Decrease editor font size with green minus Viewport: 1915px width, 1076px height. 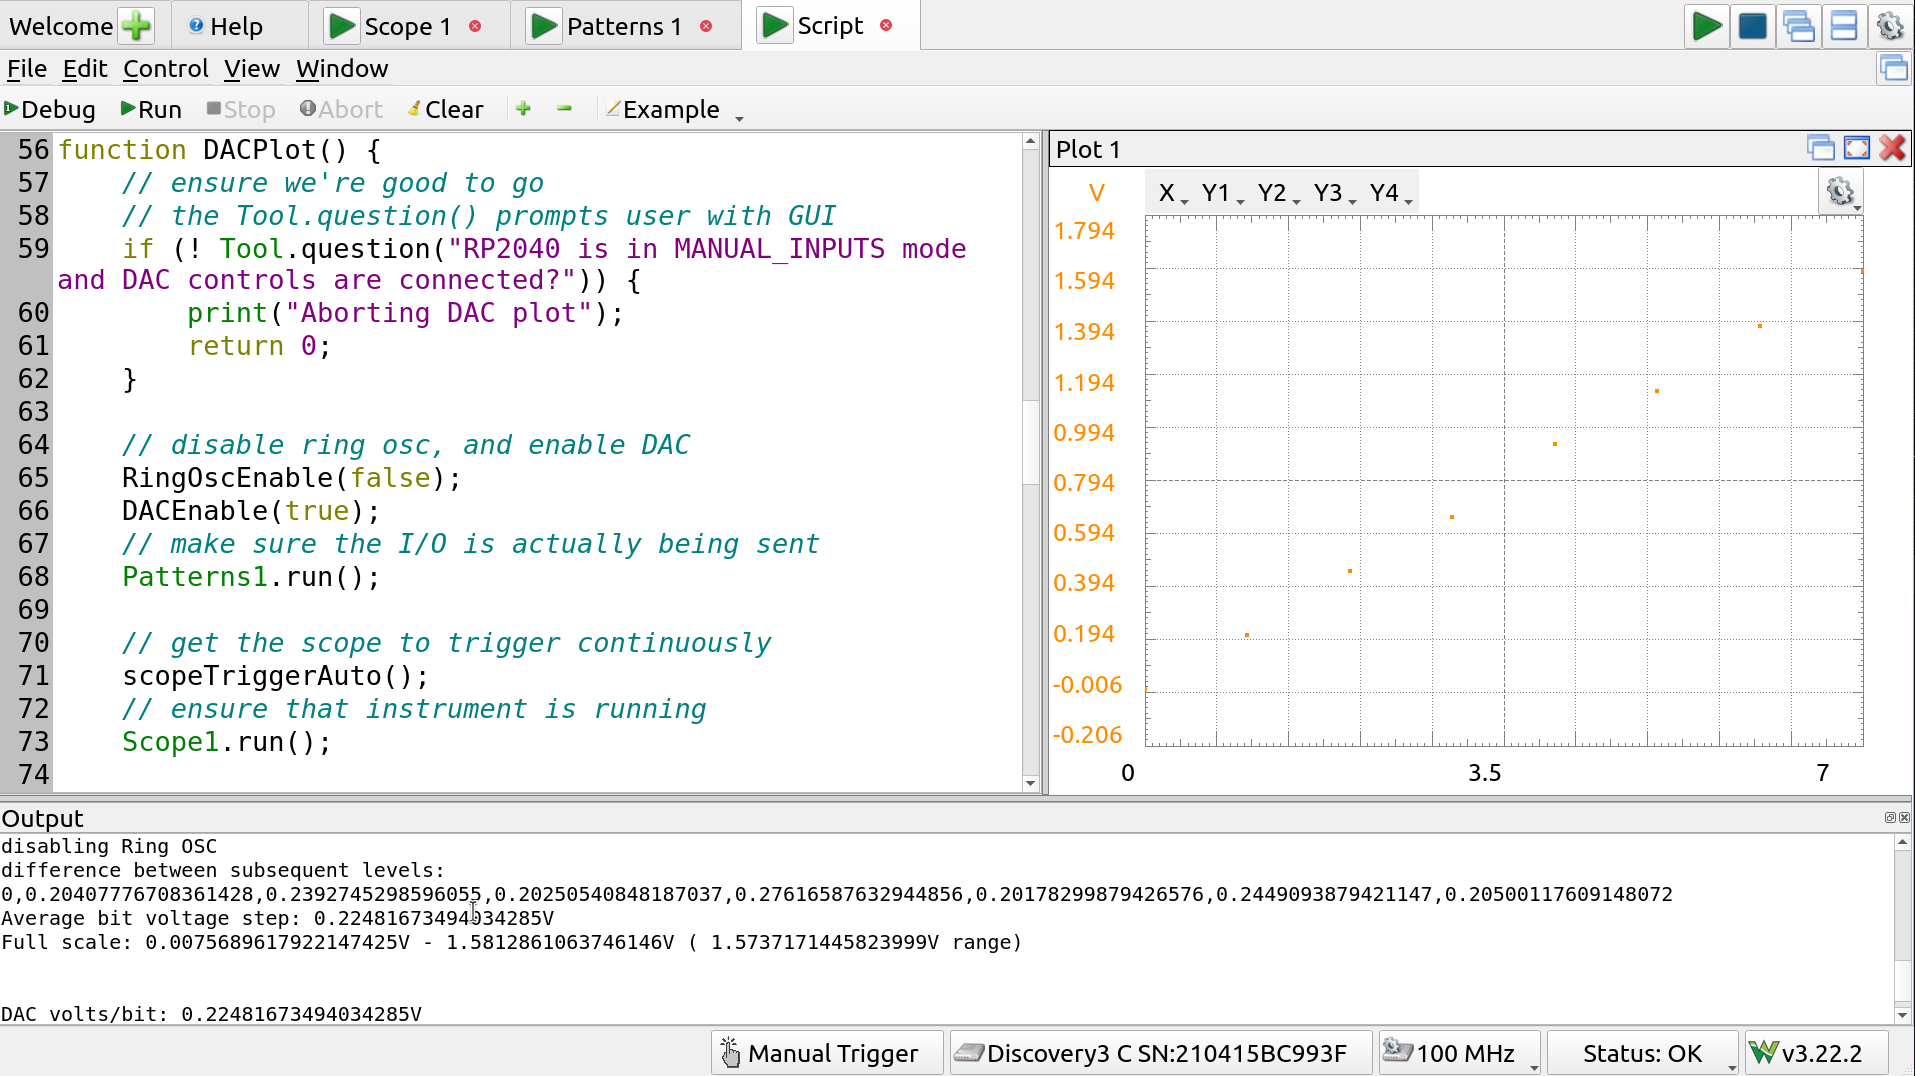pyautogui.click(x=564, y=109)
